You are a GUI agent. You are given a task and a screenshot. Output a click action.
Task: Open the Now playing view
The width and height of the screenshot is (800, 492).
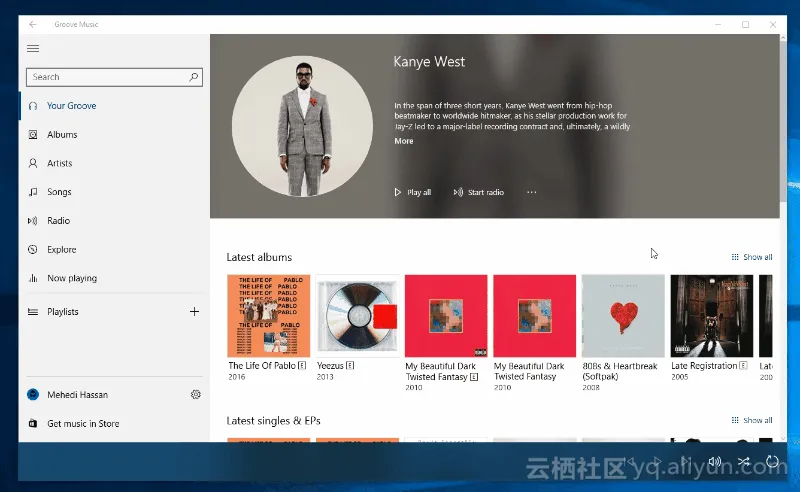pyautogui.click(x=72, y=279)
